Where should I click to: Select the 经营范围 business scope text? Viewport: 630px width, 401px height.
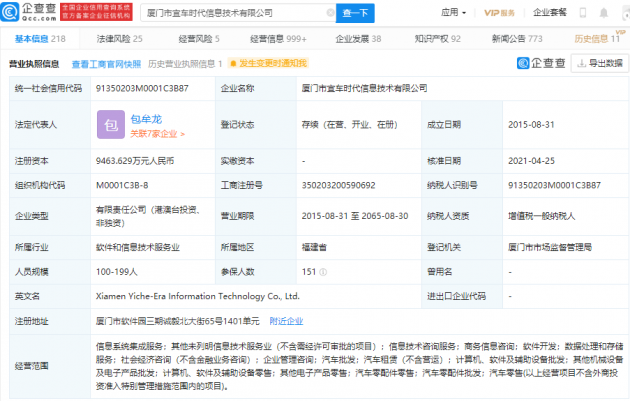point(359,366)
